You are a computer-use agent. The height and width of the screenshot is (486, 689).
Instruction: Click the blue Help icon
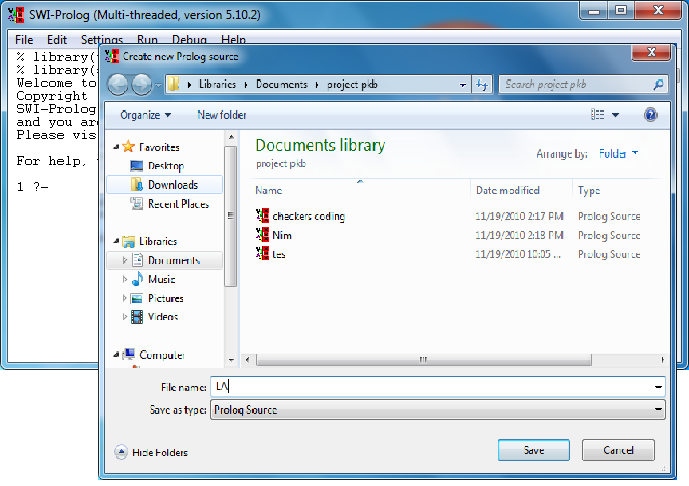(651, 115)
